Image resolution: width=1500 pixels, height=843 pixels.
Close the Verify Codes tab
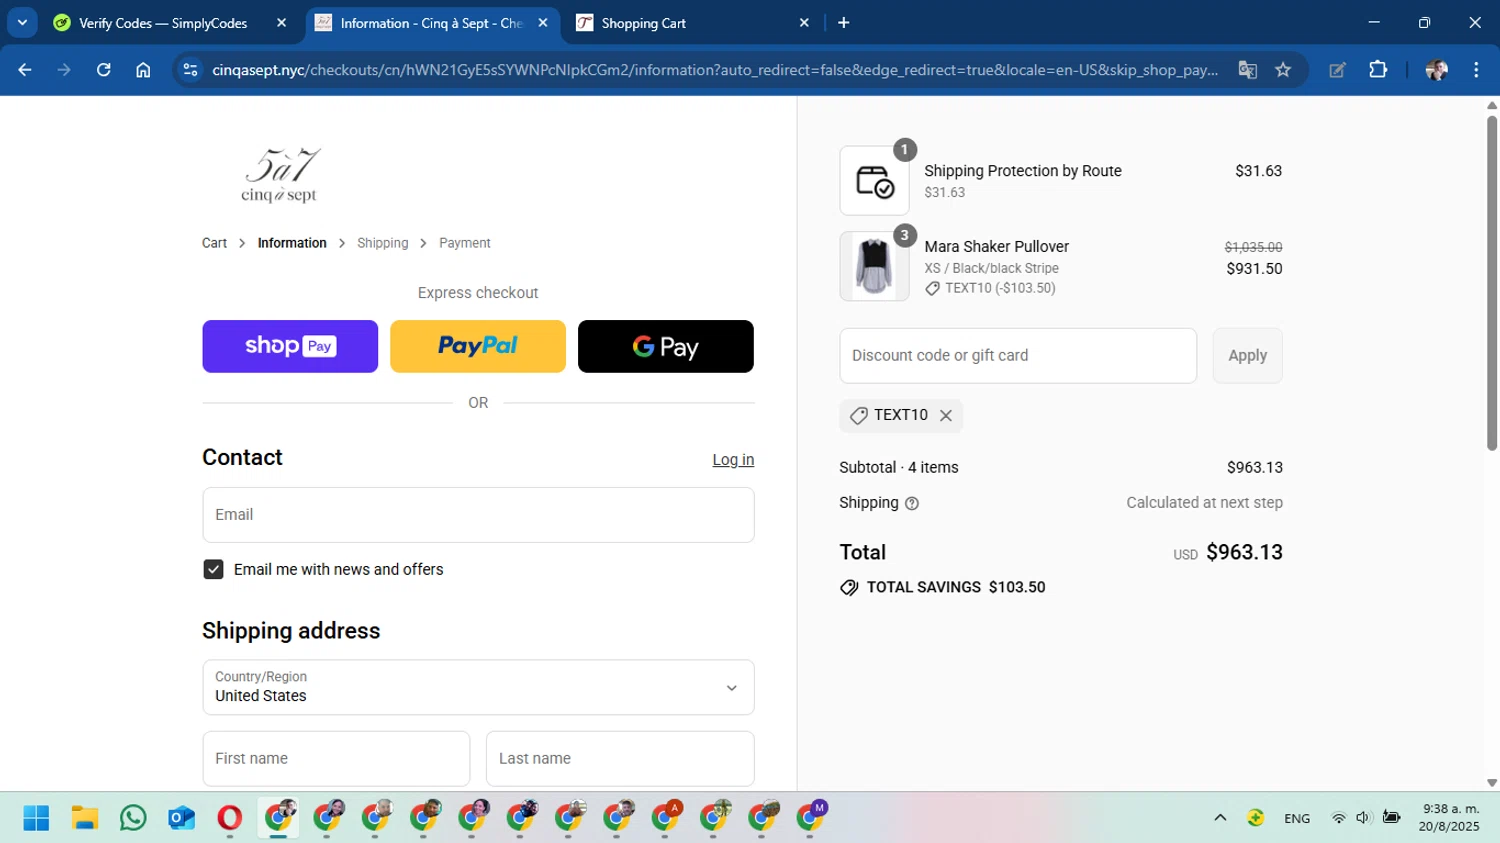coord(281,22)
